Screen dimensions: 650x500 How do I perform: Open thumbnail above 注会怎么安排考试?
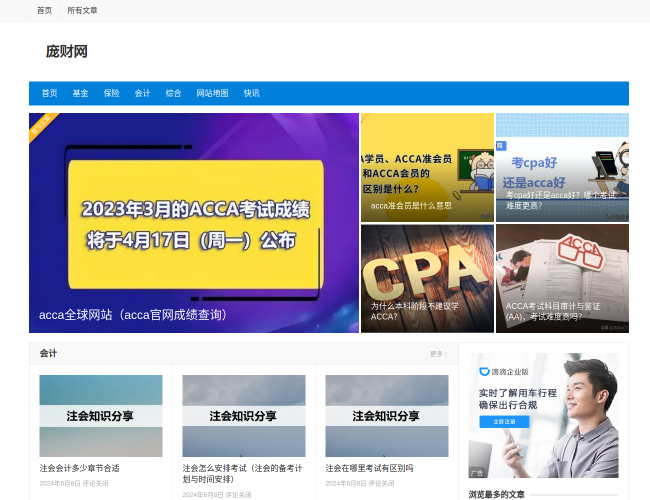point(244,416)
